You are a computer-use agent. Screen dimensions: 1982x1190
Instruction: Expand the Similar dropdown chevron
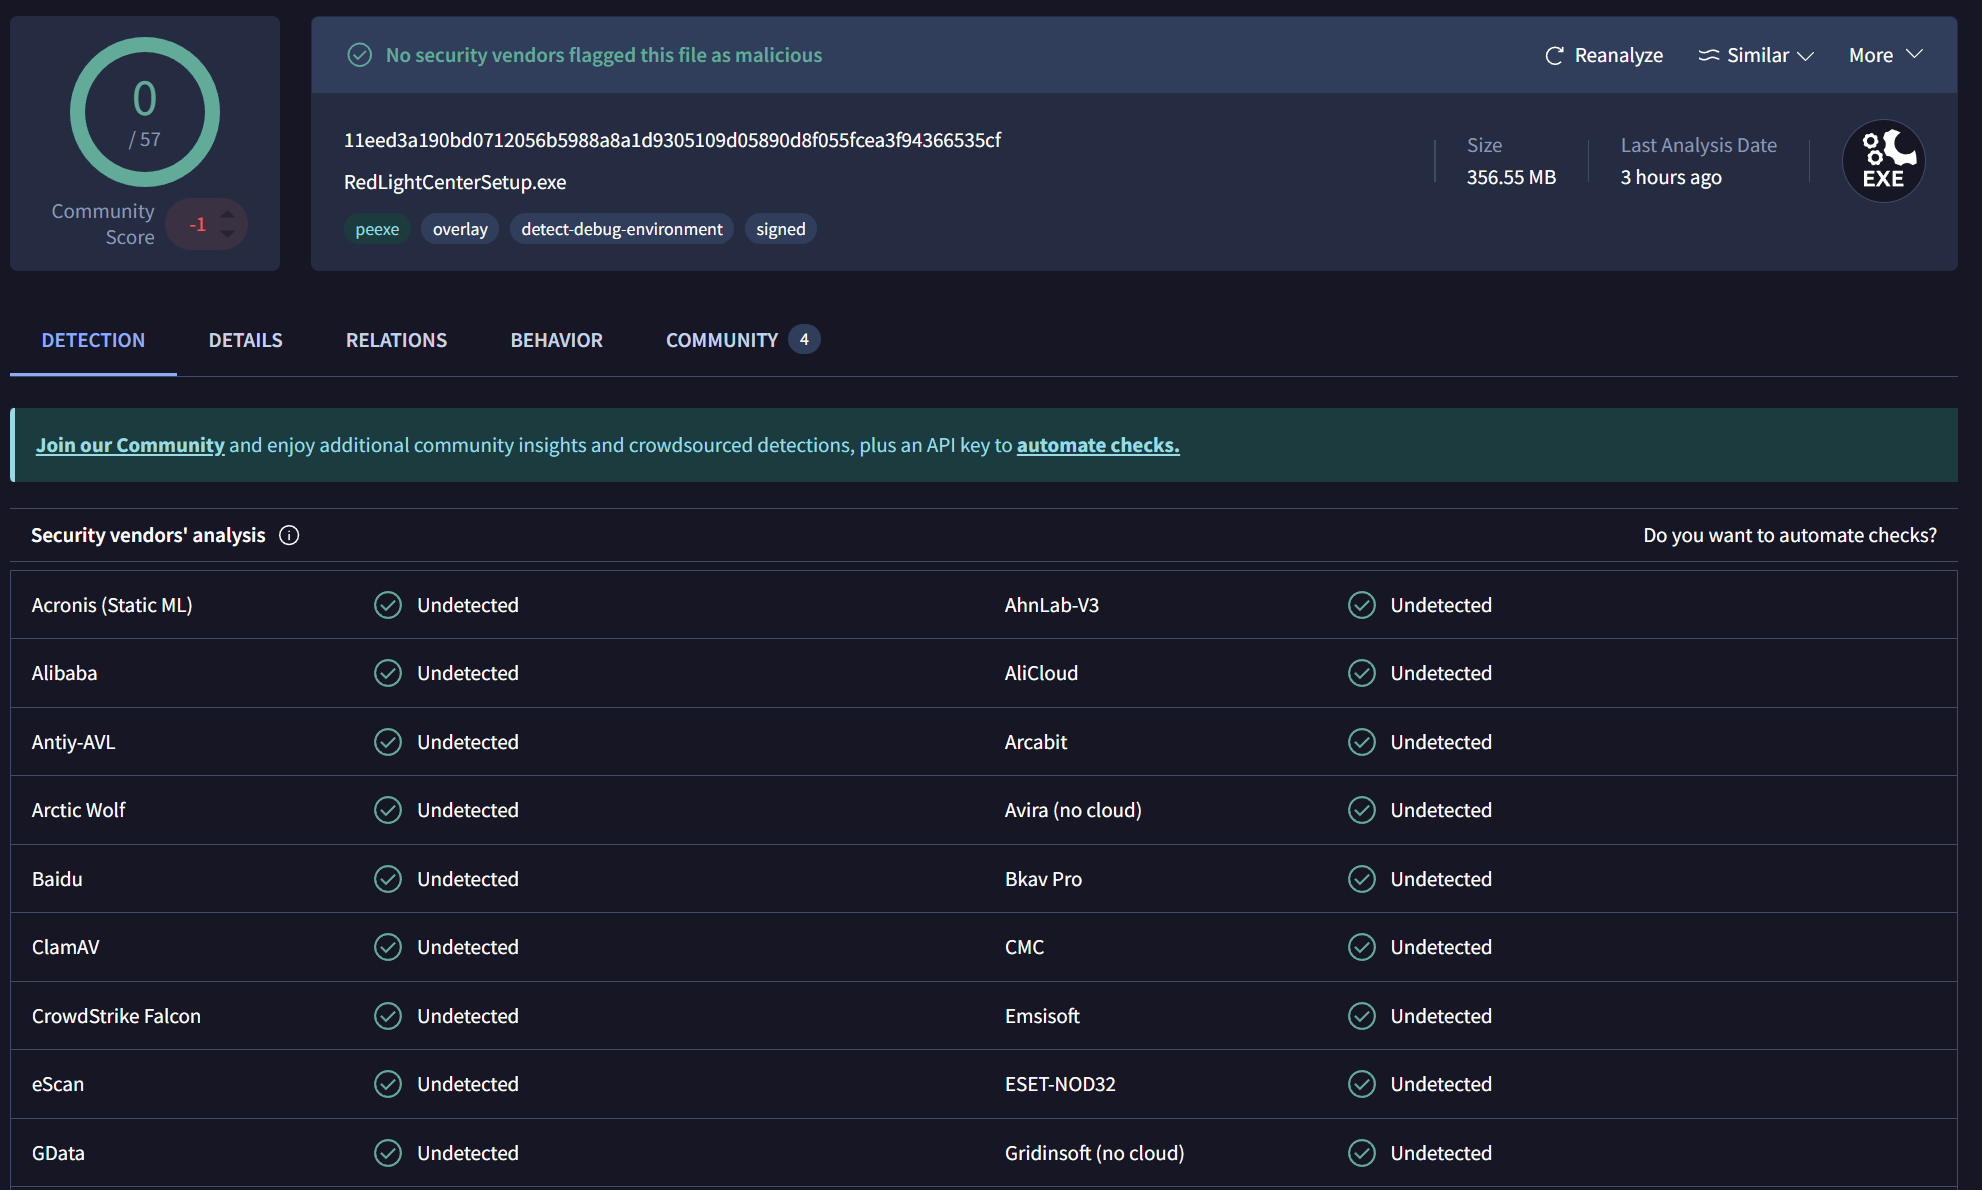(1806, 56)
